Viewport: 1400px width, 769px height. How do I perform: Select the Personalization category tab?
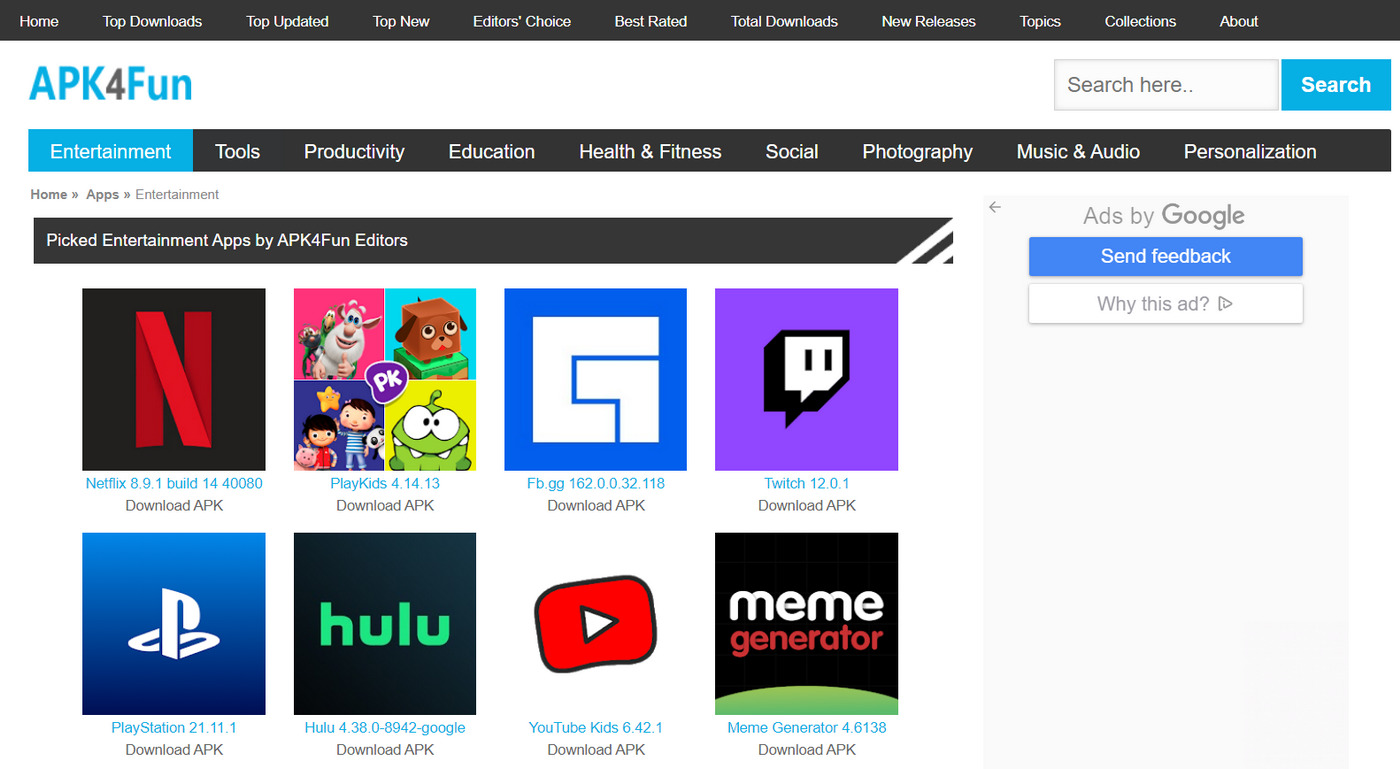[1250, 151]
